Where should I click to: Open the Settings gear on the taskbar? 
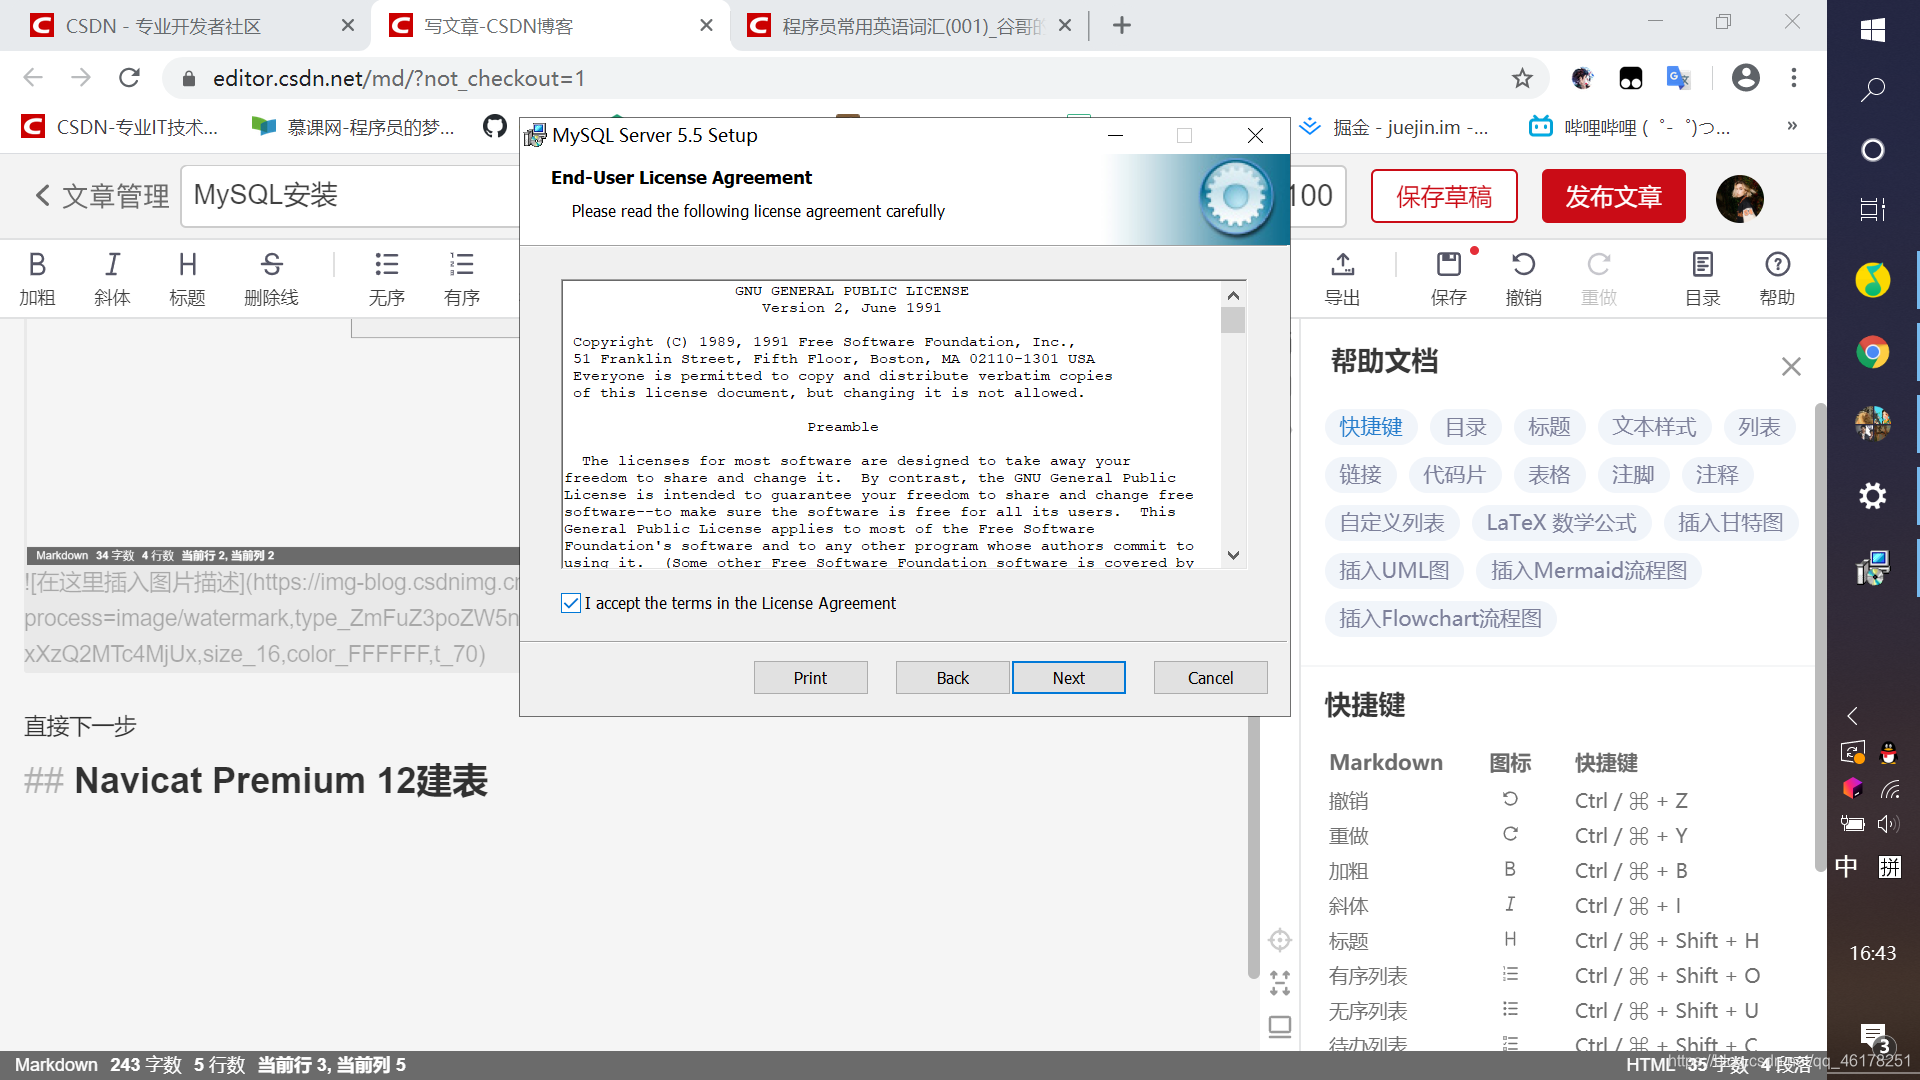1872,496
